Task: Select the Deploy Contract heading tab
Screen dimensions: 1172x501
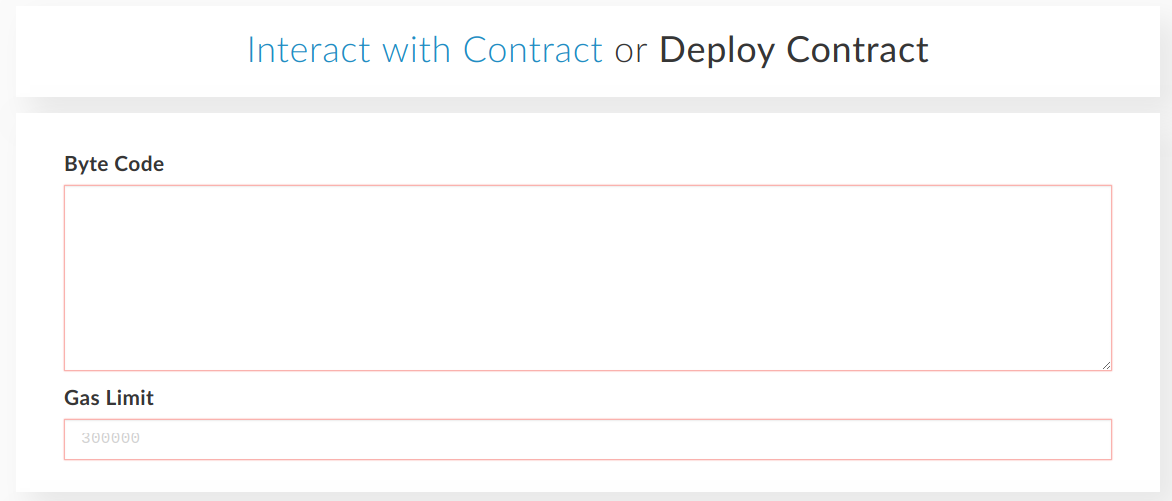Action: pos(794,50)
